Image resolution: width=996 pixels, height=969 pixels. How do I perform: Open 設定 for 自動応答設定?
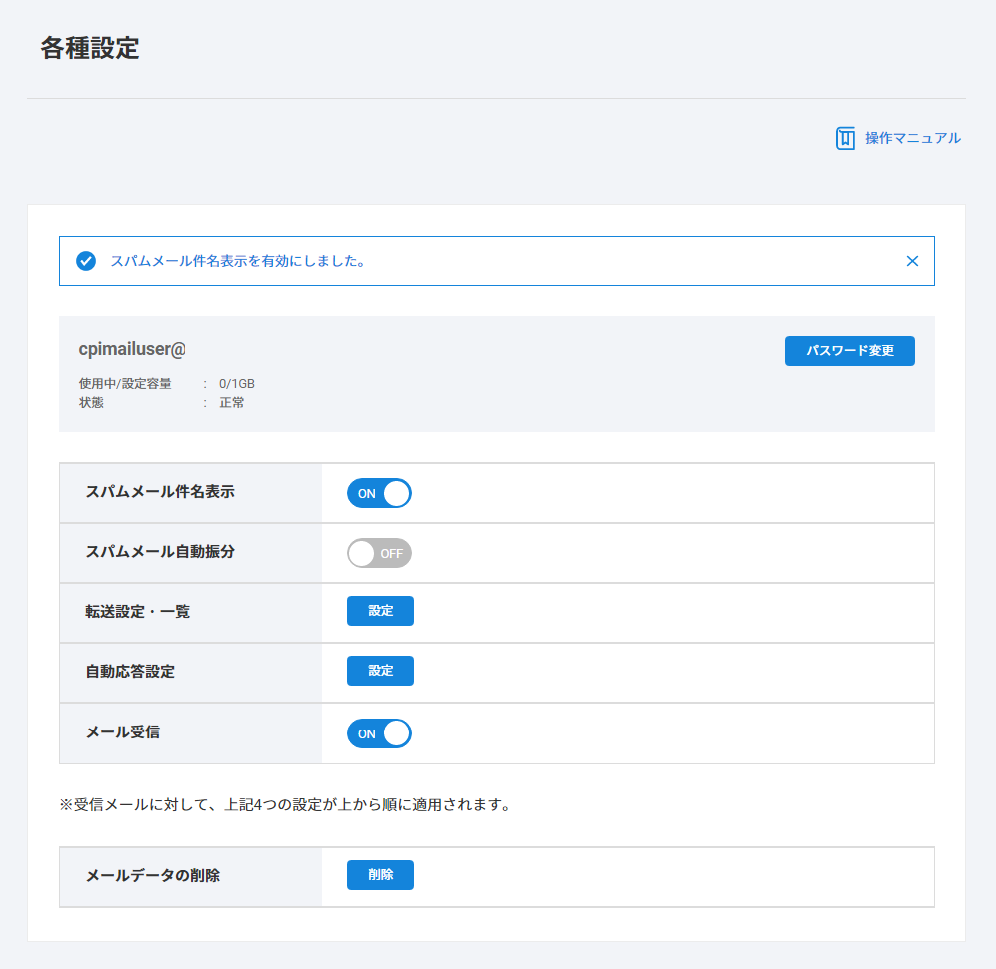coord(380,671)
